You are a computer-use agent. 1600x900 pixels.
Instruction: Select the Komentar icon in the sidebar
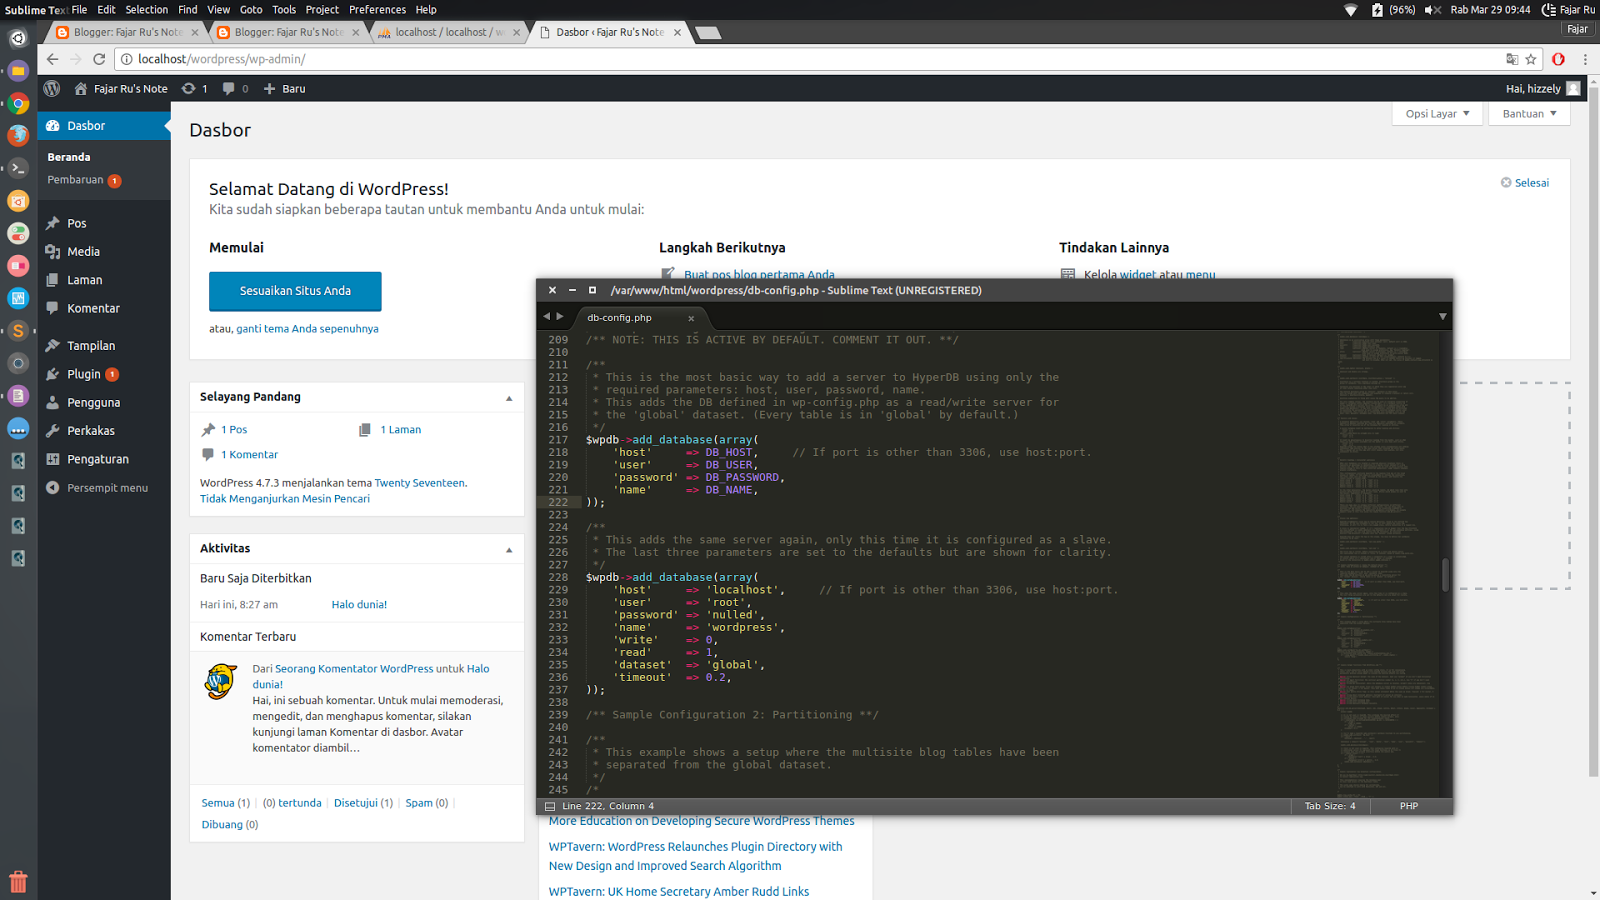click(x=55, y=308)
